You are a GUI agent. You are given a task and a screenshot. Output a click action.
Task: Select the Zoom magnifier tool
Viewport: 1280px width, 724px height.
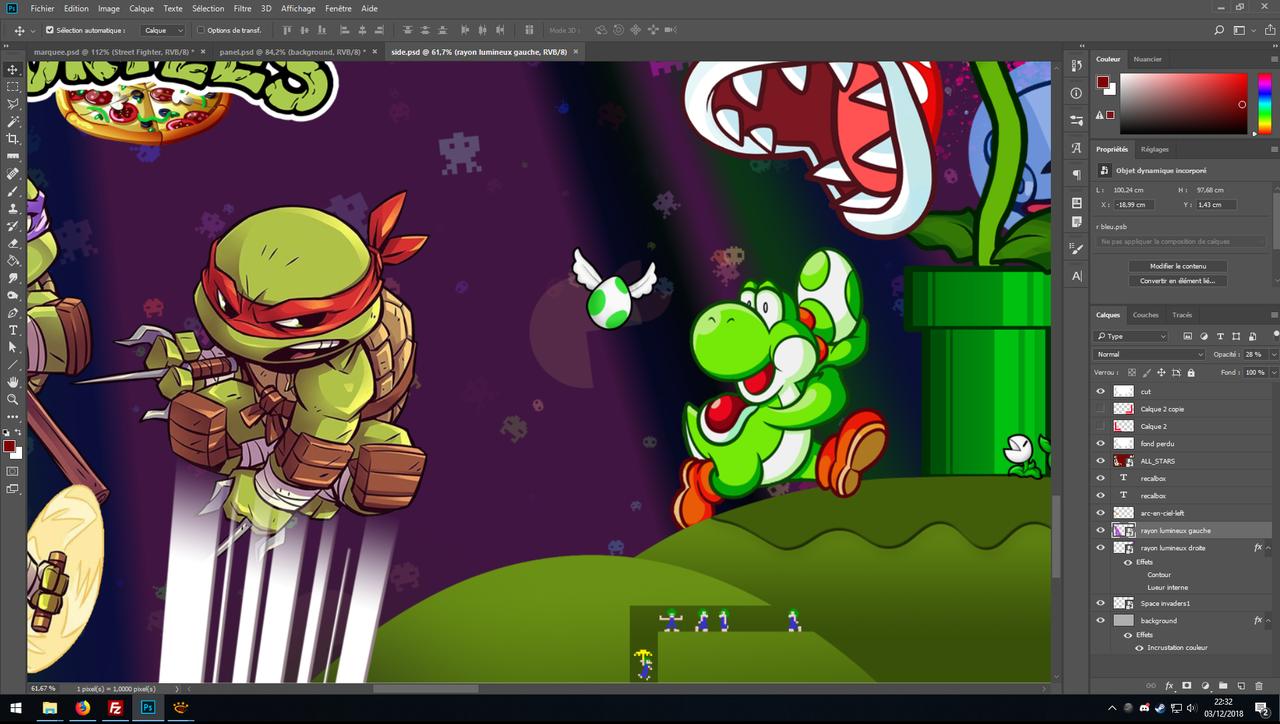pyautogui.click(x=13, y=399)
